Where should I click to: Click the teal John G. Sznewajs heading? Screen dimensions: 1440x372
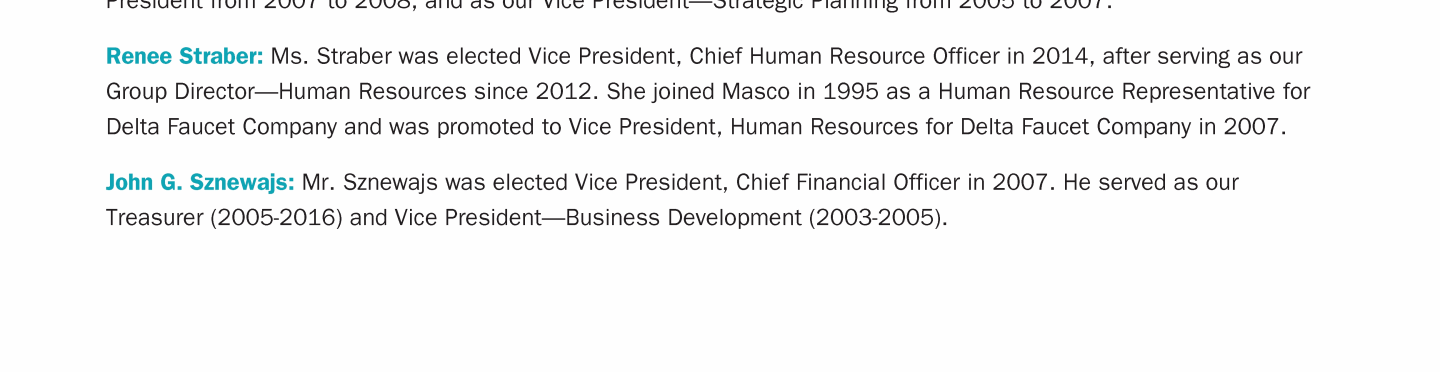(x=200, y=182)
